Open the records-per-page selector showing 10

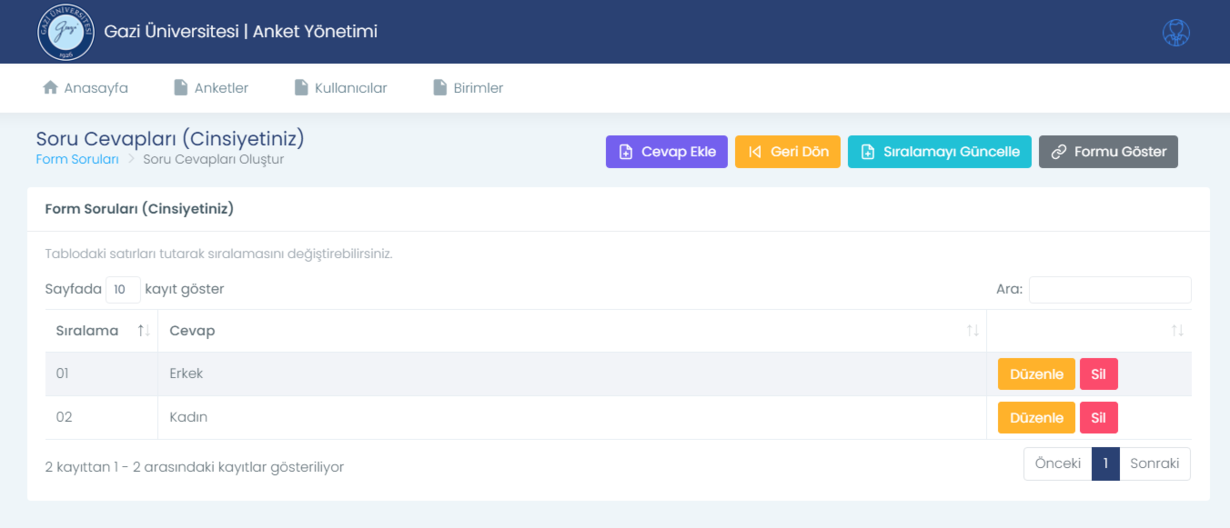(x=123, y=290)
